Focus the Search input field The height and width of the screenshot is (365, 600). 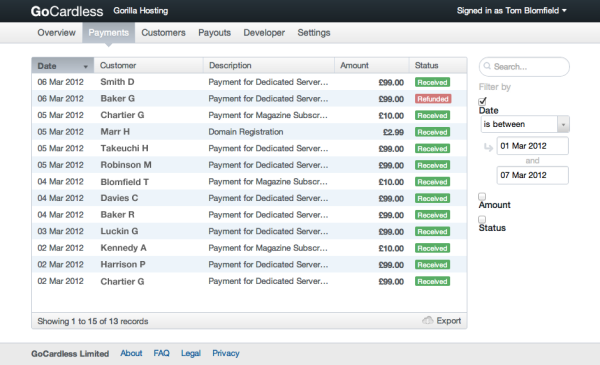tap(524, 67)
